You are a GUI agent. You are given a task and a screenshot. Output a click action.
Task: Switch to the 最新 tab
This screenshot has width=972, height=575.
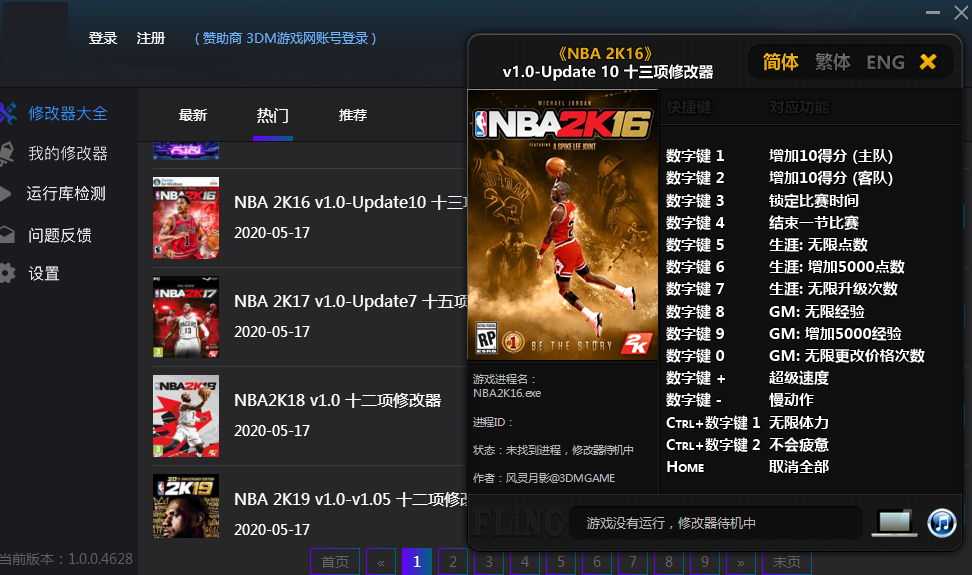click(193, 115)
